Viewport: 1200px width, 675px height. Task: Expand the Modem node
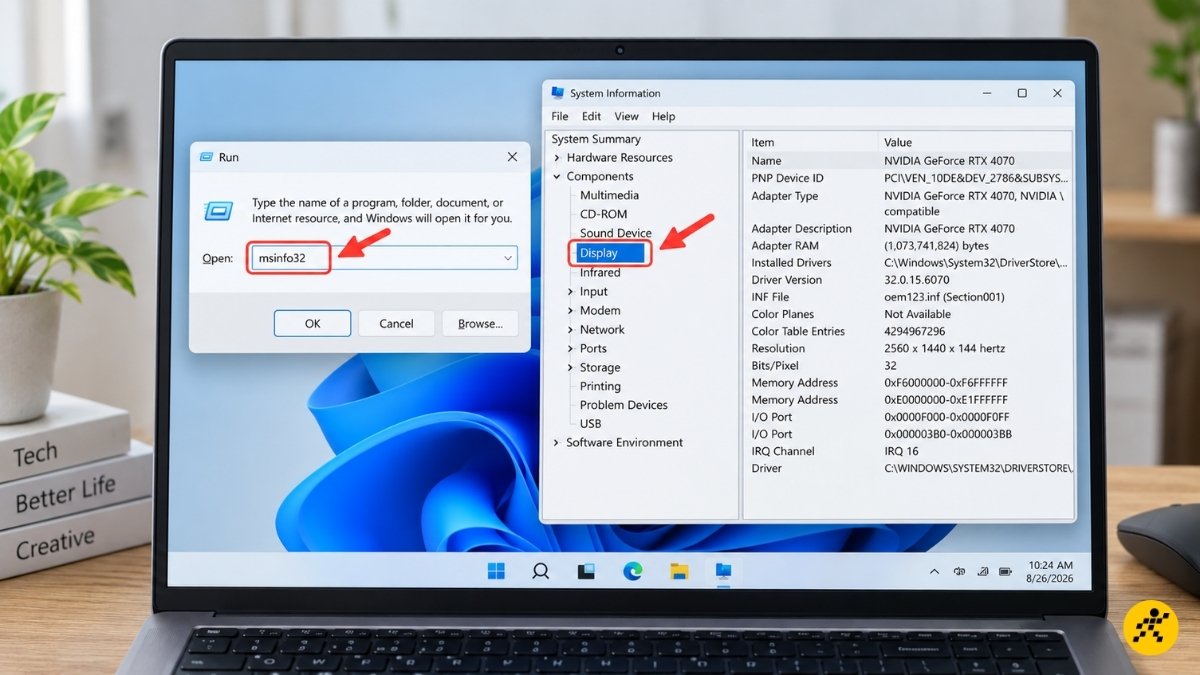(571, 311)
